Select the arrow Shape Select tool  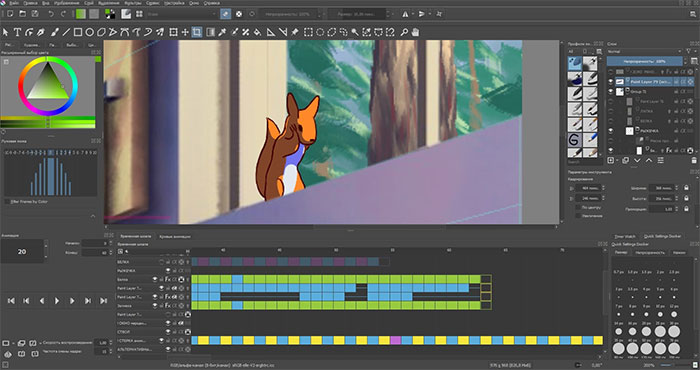click(x=6, y=32)
